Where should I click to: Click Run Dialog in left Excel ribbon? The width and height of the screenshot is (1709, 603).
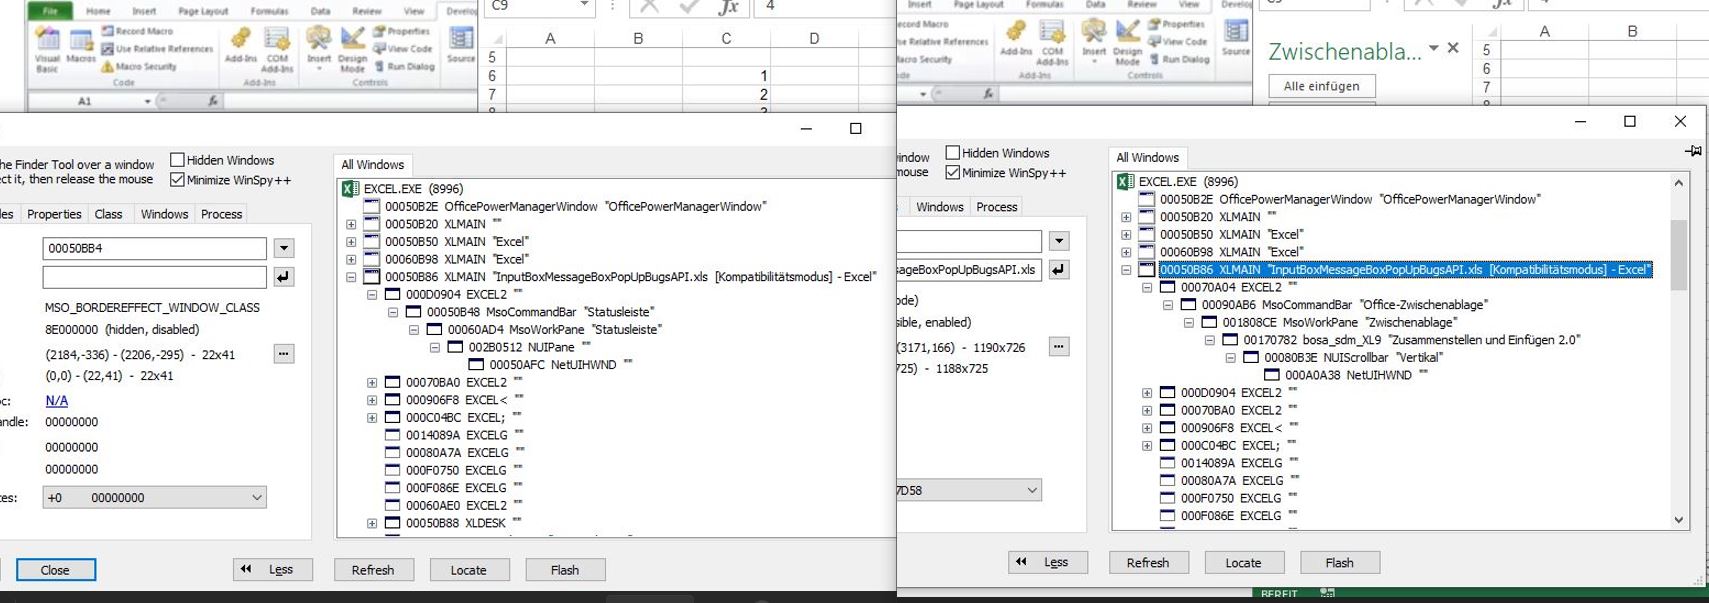pos(404,67)
